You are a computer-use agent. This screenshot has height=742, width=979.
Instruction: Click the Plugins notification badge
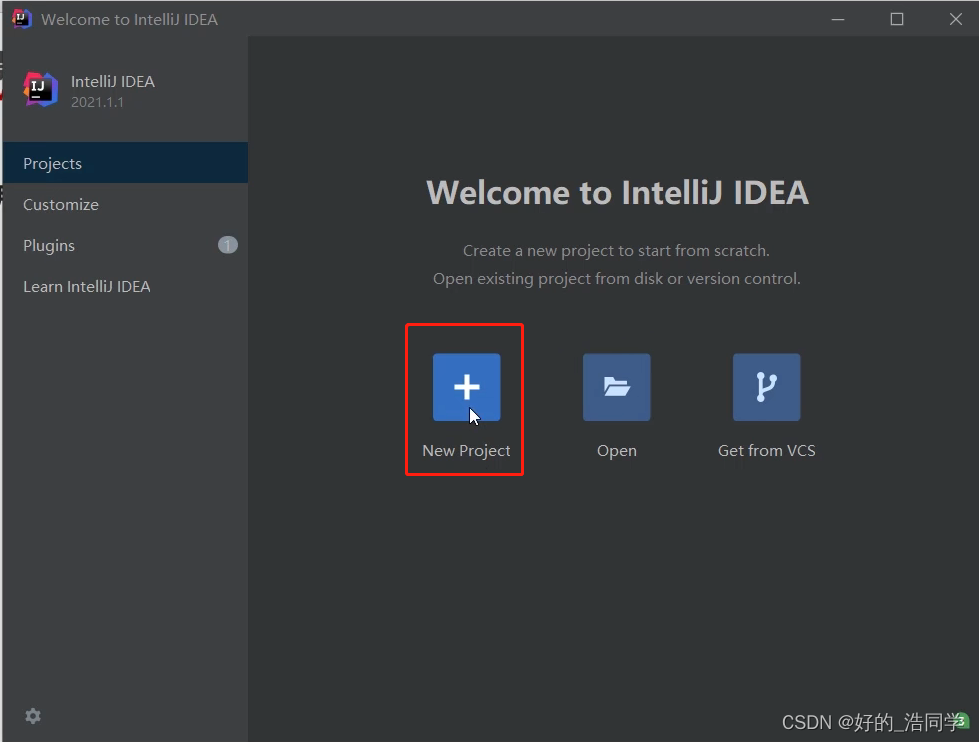(x=228, y=245)
